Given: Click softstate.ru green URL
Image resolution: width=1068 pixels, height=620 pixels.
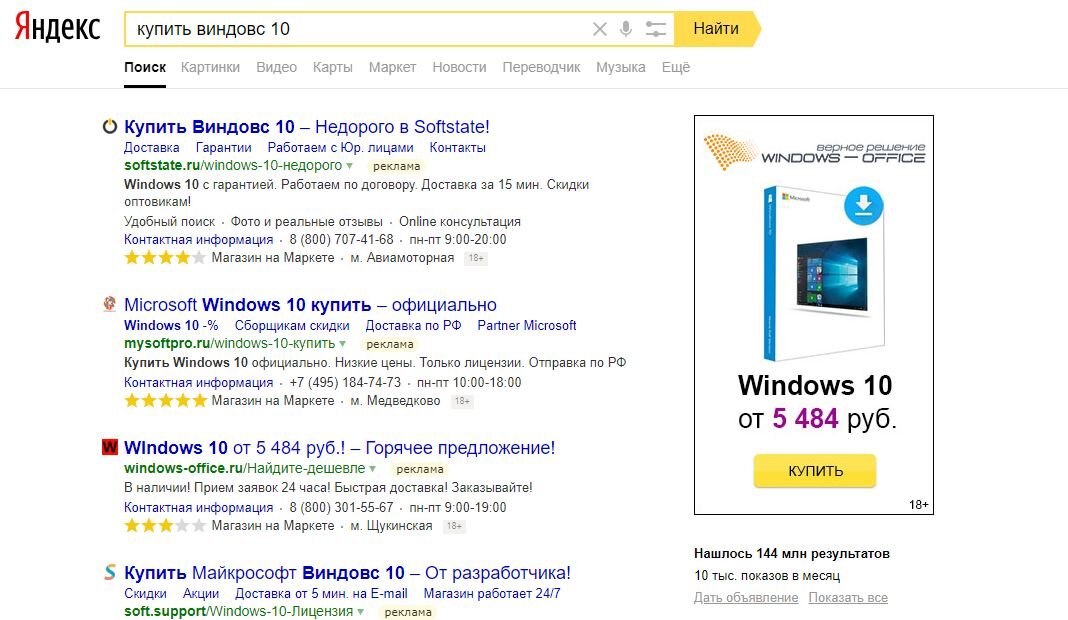Looking at the screenshot, I should [233, 165].
